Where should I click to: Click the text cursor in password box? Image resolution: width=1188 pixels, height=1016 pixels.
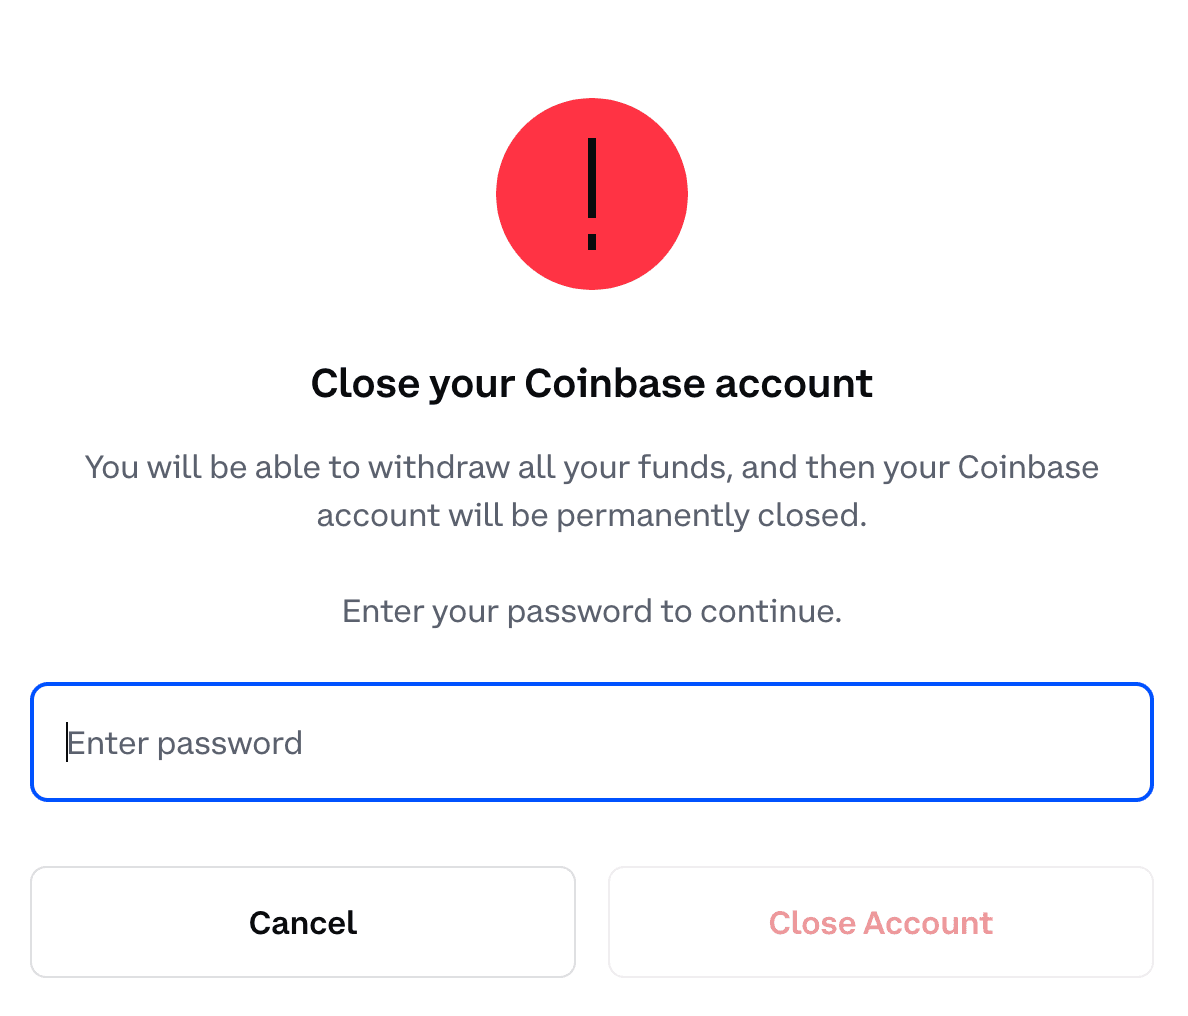tap(67, 743)
